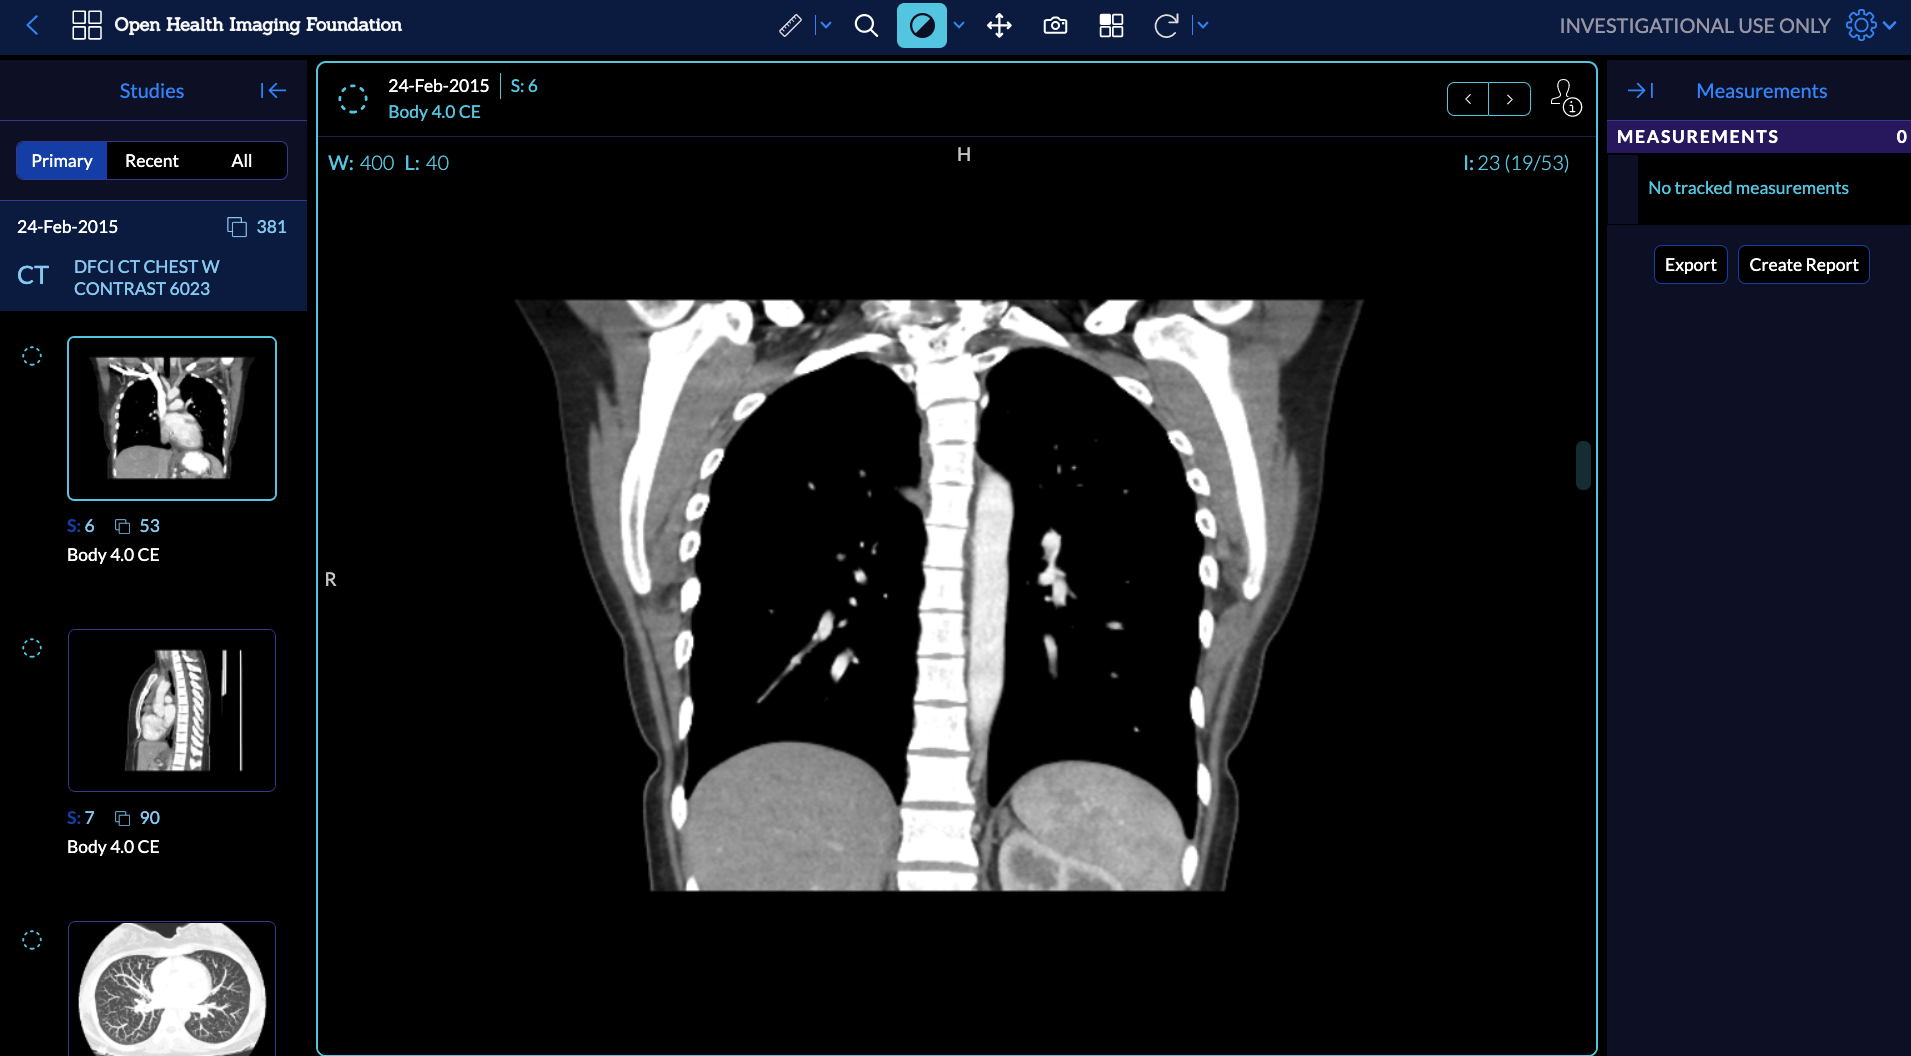
Task: Open the measurement tools dropdown chevron
Action: click(x=824, y=25)
